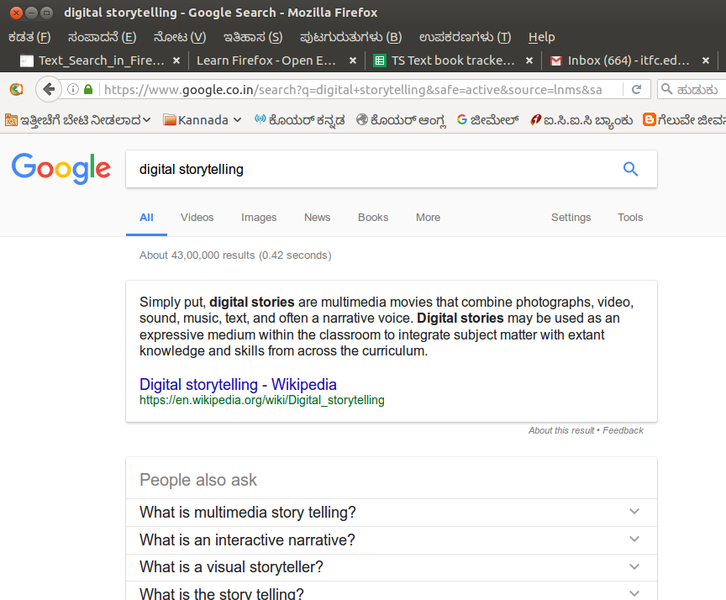
Task: Open the Koyar bookmark with globe icon
Action: click(x=401, y=120)
